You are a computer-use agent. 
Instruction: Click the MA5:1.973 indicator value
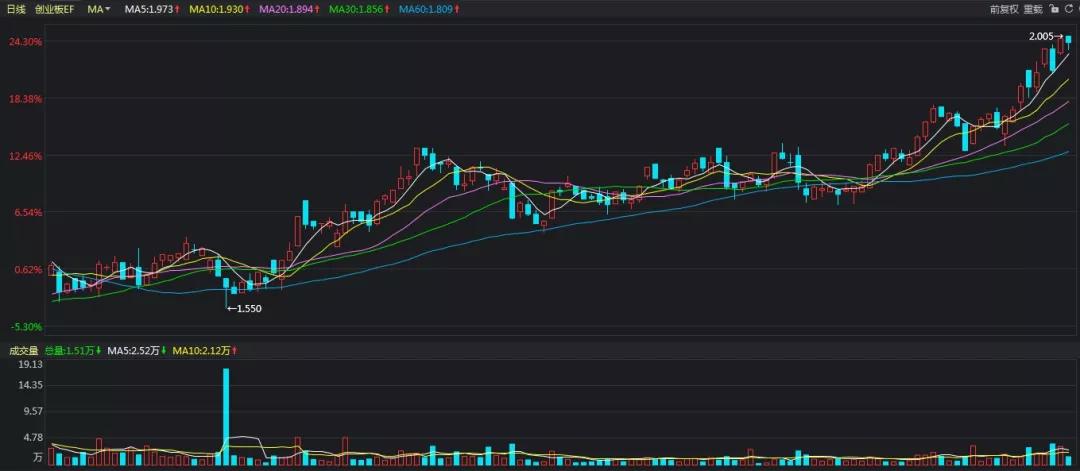click(x=154, y=10)
